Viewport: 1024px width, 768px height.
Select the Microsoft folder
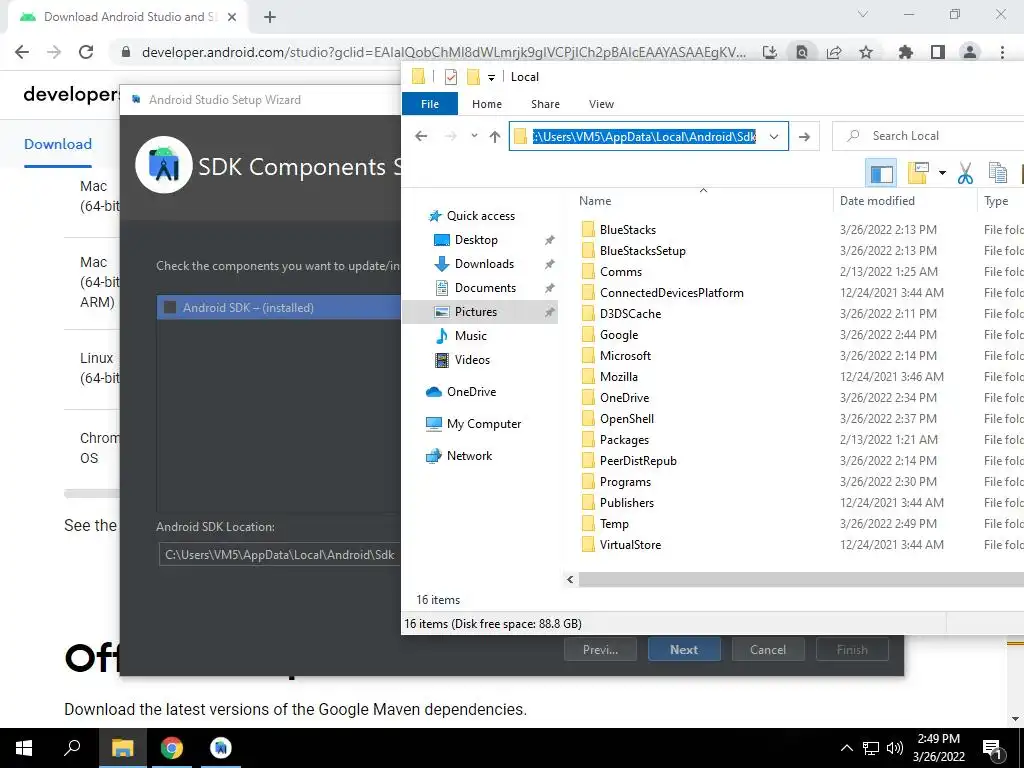pyautogui.click(x=625, y=356)
